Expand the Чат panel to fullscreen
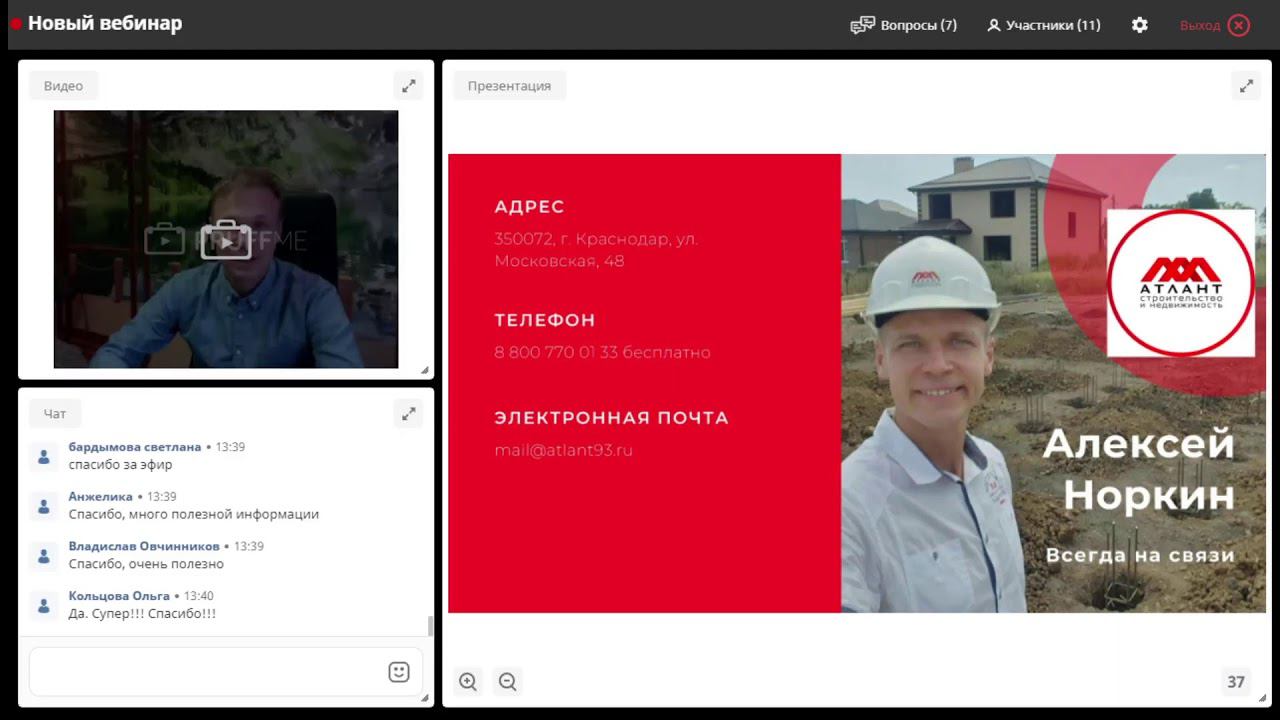This screenshot has height=720, width=1280. coord(409,413)
